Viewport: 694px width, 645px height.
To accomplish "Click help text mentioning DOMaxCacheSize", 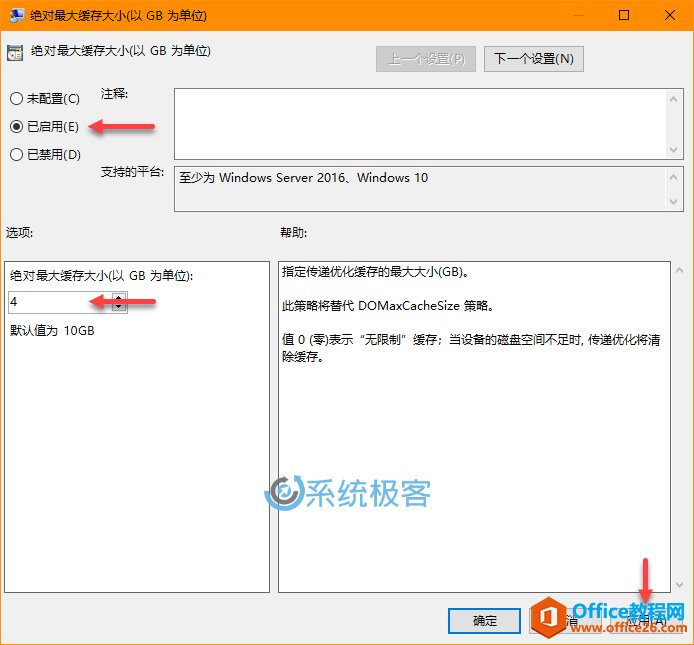I will (x=388, y=305).
